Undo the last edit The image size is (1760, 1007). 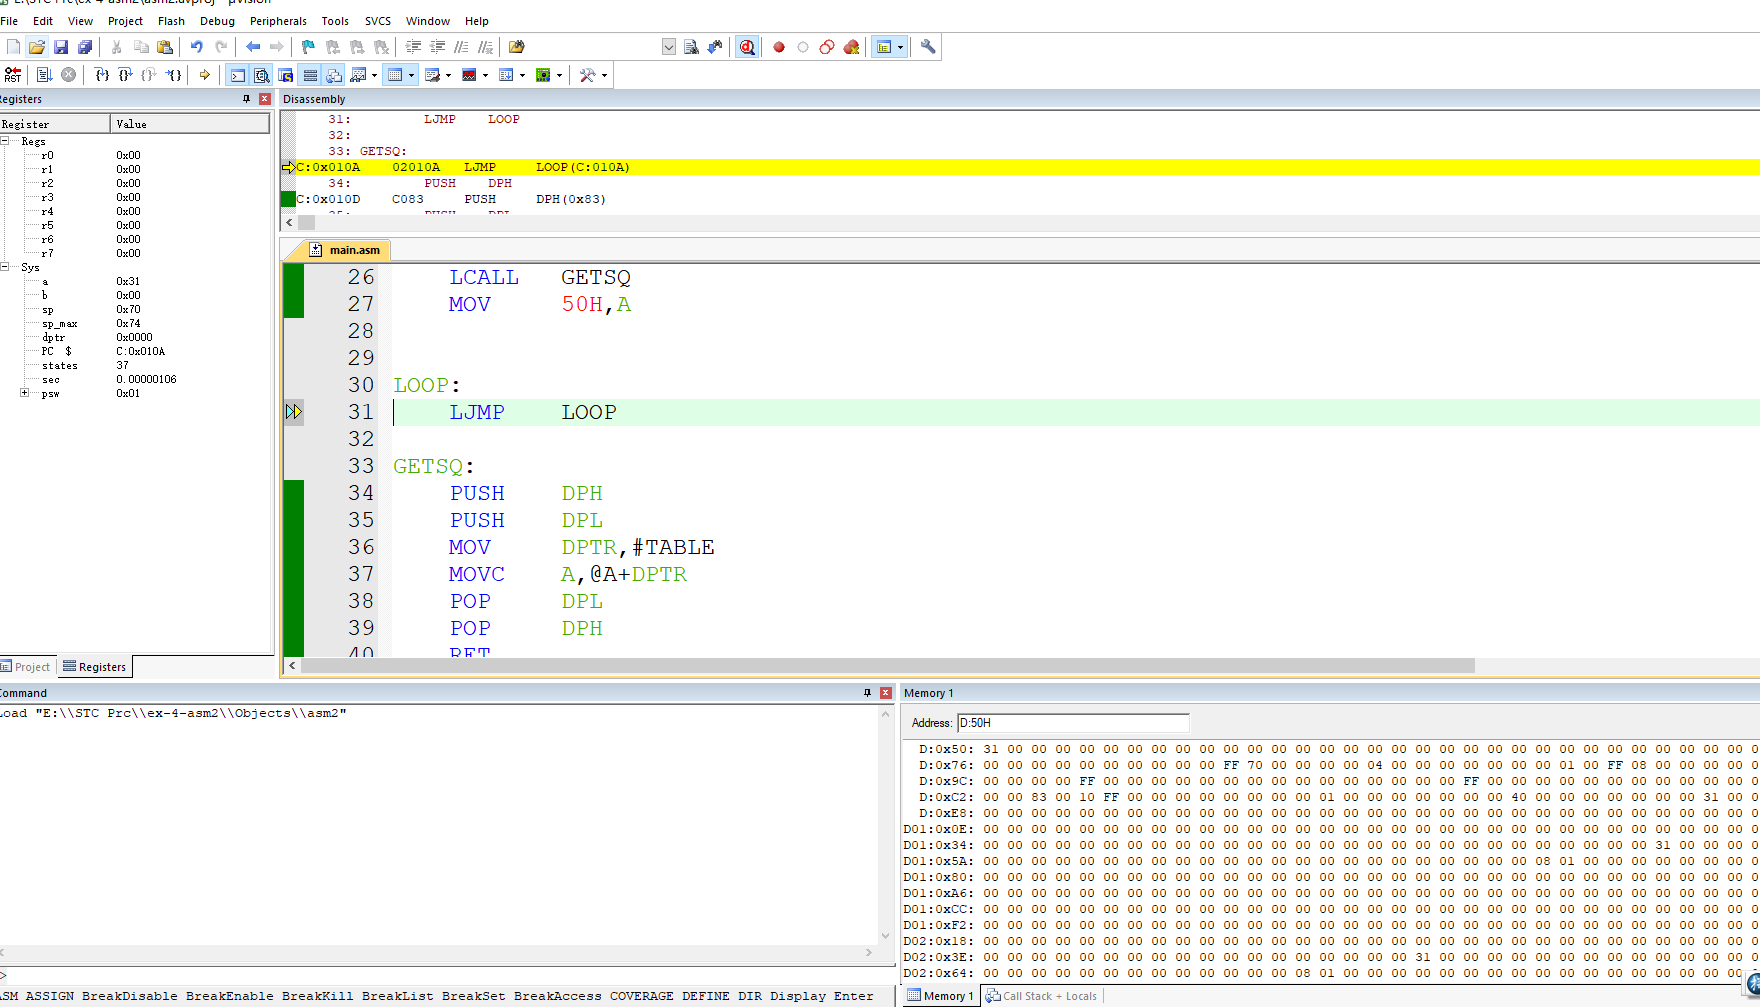[x=197, y=47]
